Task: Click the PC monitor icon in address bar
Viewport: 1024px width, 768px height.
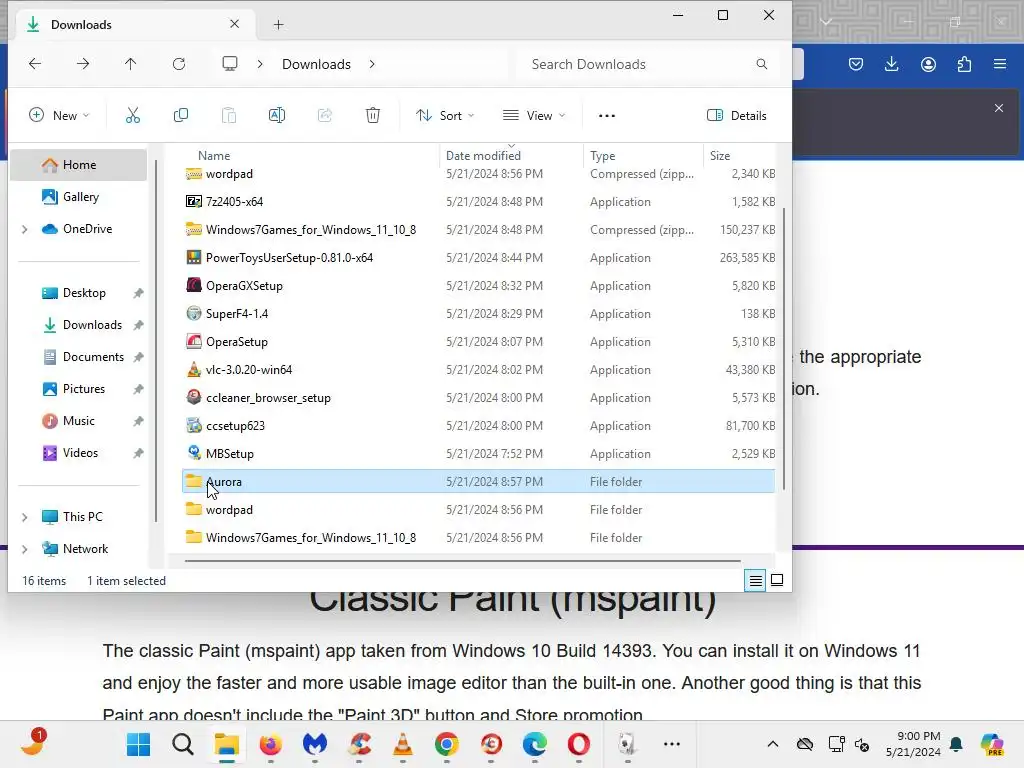Action: (230, 63)
